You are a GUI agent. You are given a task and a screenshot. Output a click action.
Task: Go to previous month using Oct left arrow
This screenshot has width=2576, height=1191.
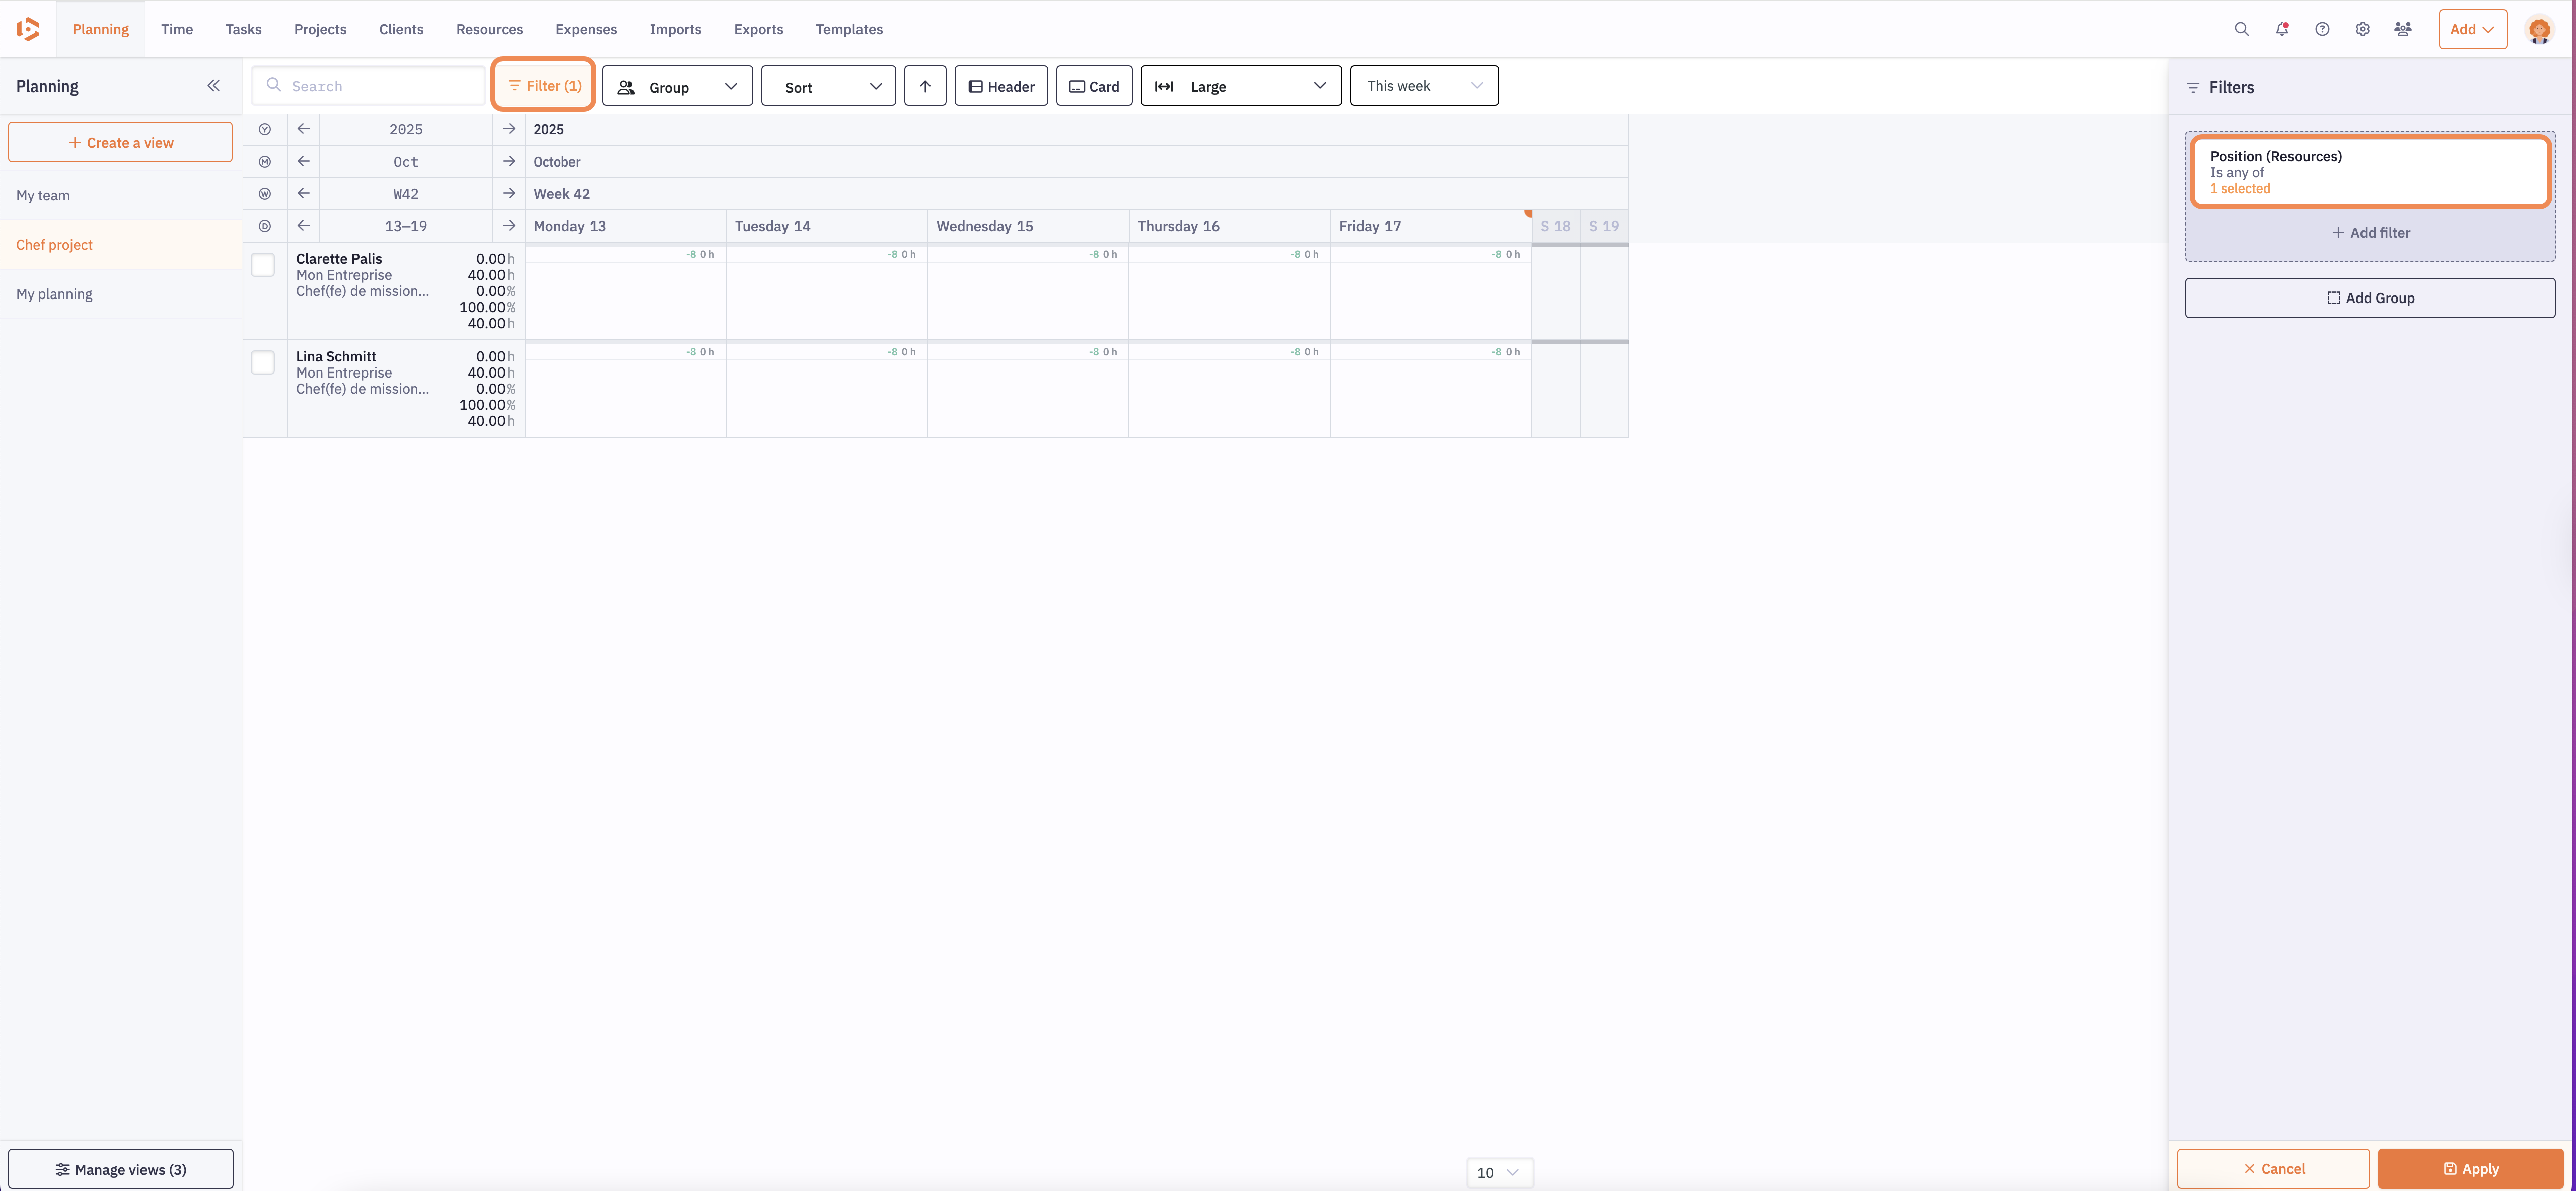303,161
